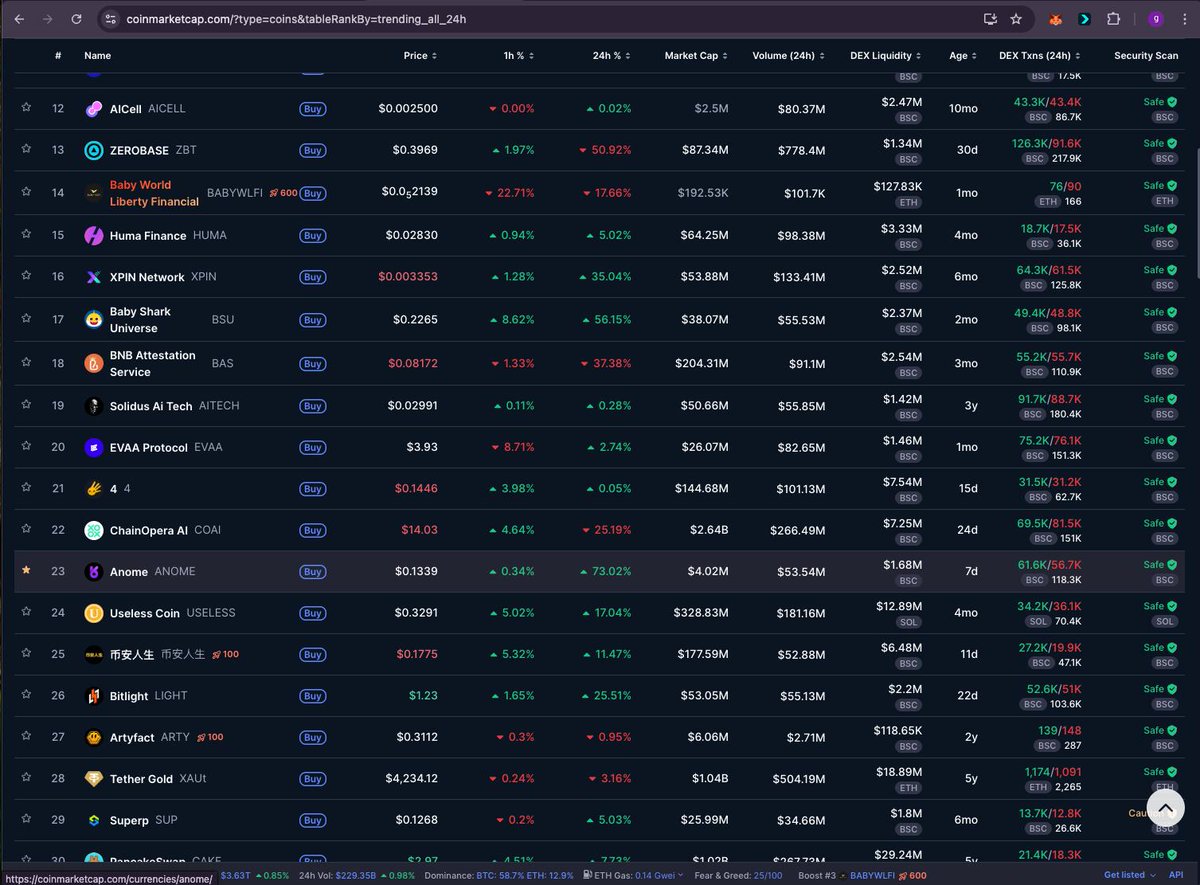Image resolution: width=1200 pixels, height=885 pixels.
Task: Bookmark this page with the star icon
Action: (x=1016, y=19)
